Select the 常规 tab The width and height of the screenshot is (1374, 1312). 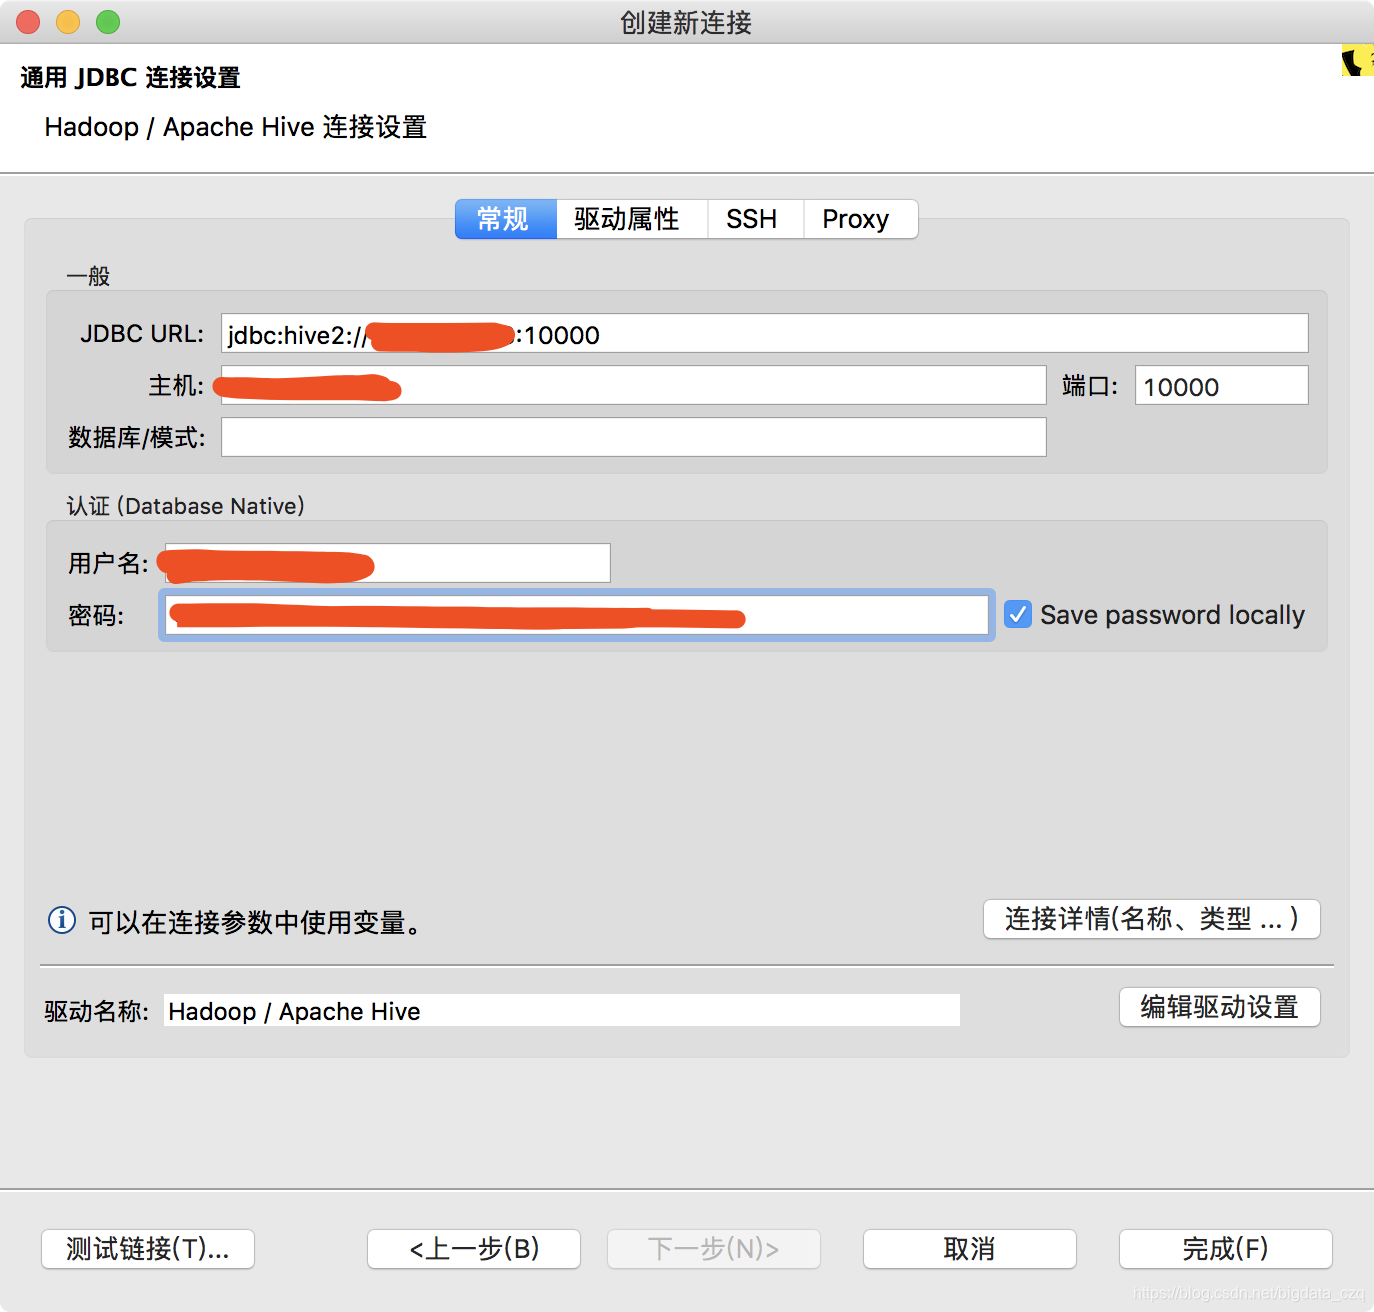point(505,219)
